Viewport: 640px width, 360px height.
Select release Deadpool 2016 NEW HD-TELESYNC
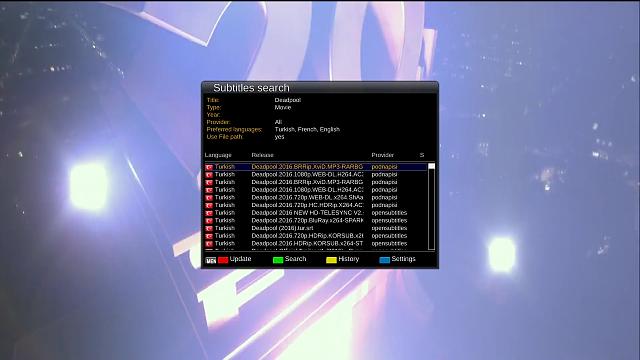point(307,213)
